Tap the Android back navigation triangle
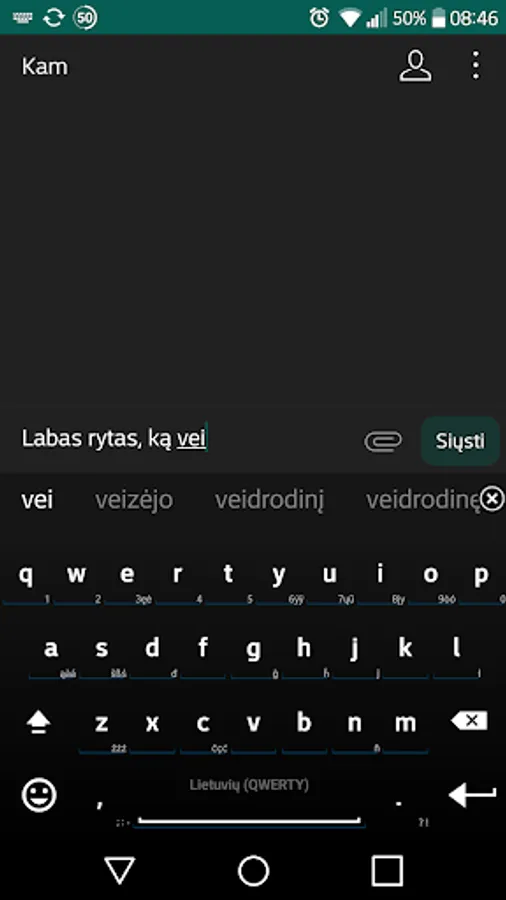This screenshot has height=900, width=506. pyautogui.click(x=120, y=870)
